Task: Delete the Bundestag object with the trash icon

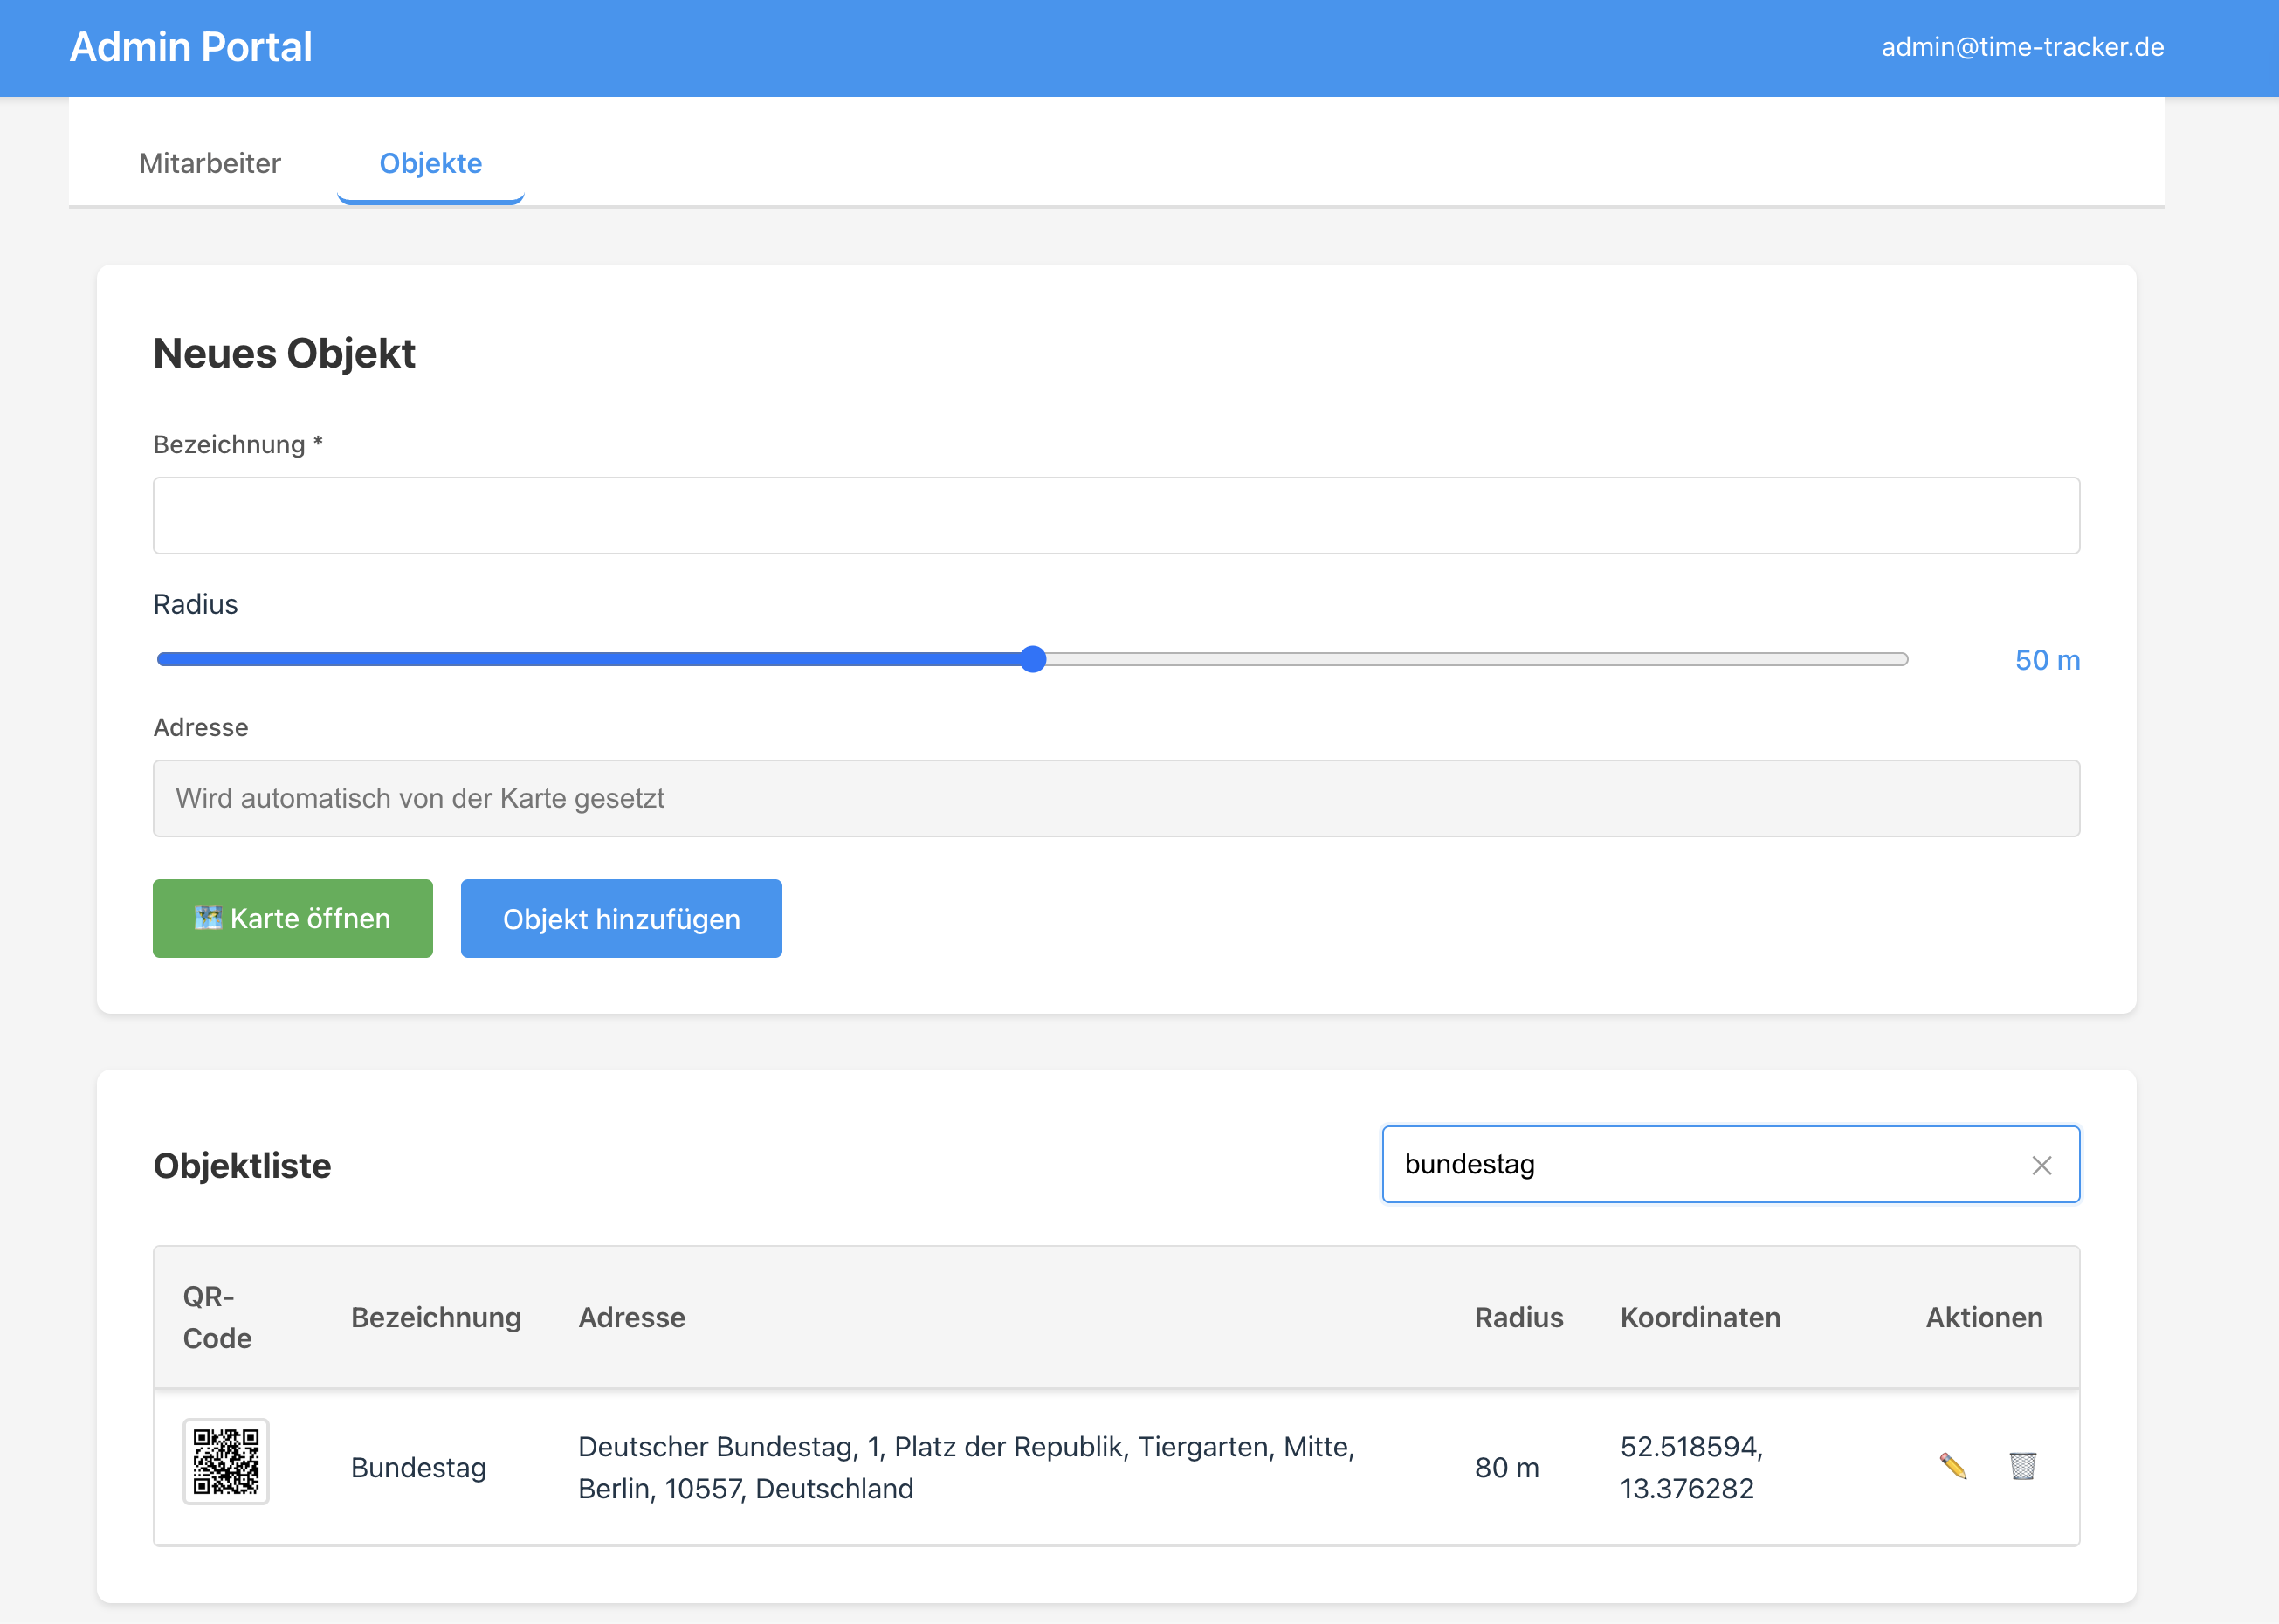Action: (2023, 1467)
